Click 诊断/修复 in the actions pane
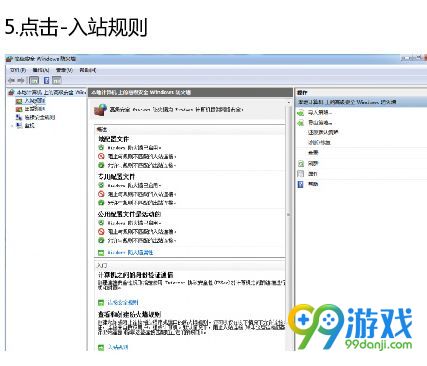 click(x=319, y=142)
